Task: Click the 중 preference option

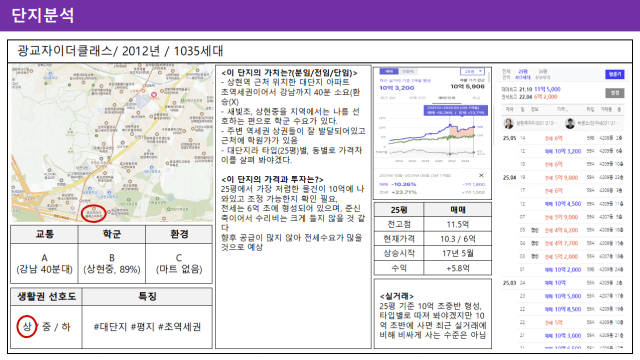Action: tap(47, 327)
